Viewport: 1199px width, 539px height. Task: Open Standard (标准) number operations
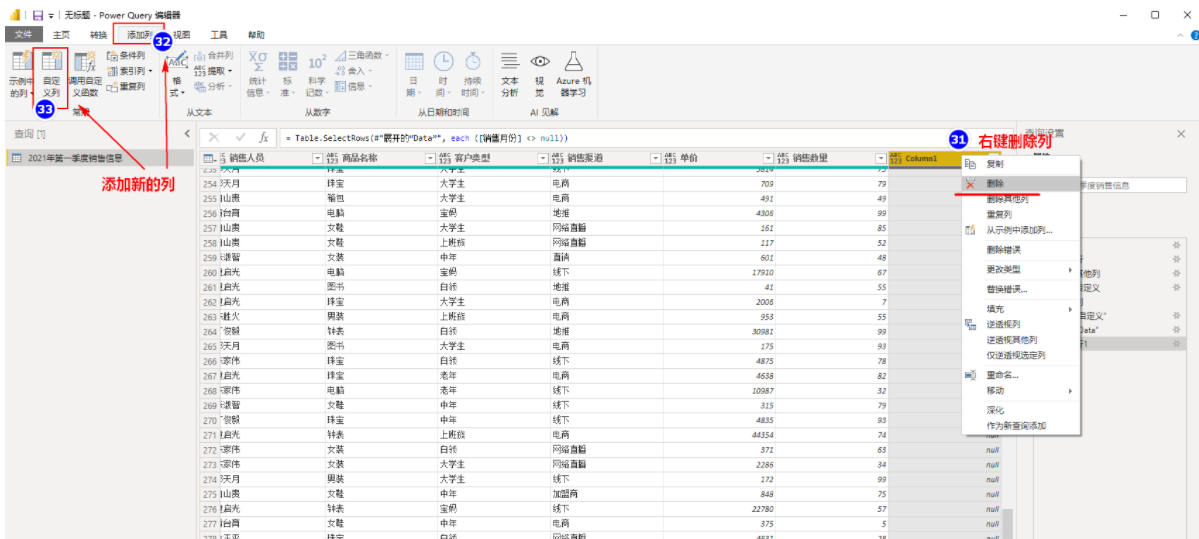pyautogui.click(x=288, y=74)
